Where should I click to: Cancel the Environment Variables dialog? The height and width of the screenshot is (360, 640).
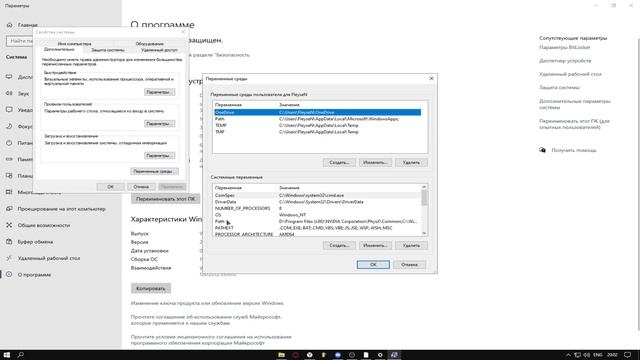tap(409, 264)
